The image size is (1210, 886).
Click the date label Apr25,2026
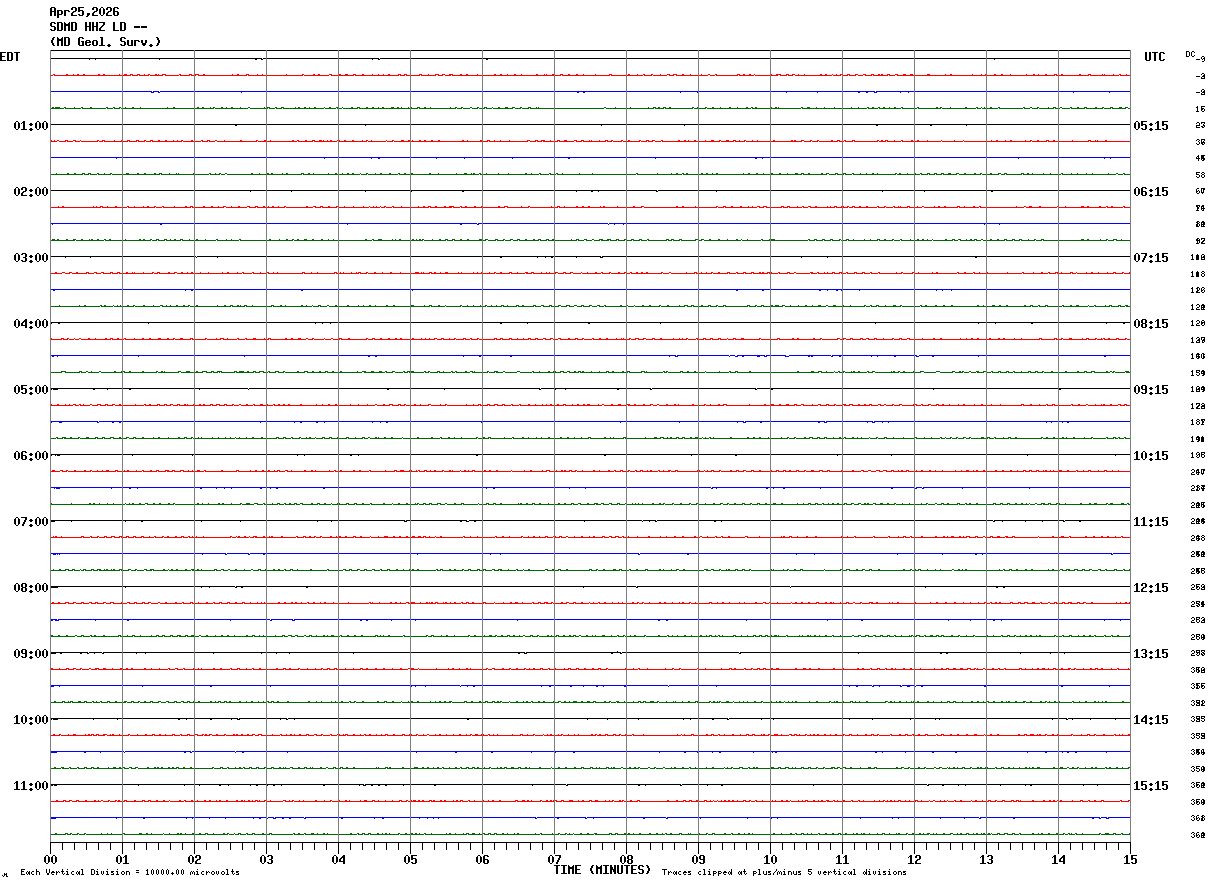(x=84, y=12)
